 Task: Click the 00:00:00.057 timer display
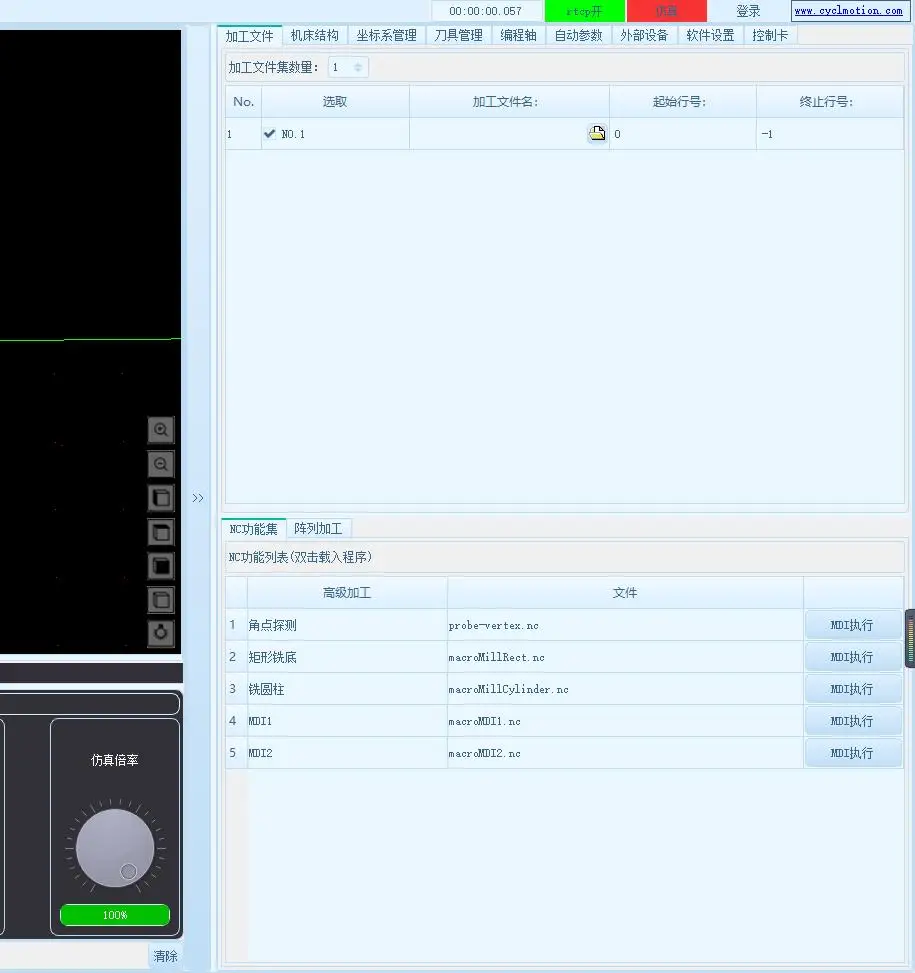coord(485,11)
